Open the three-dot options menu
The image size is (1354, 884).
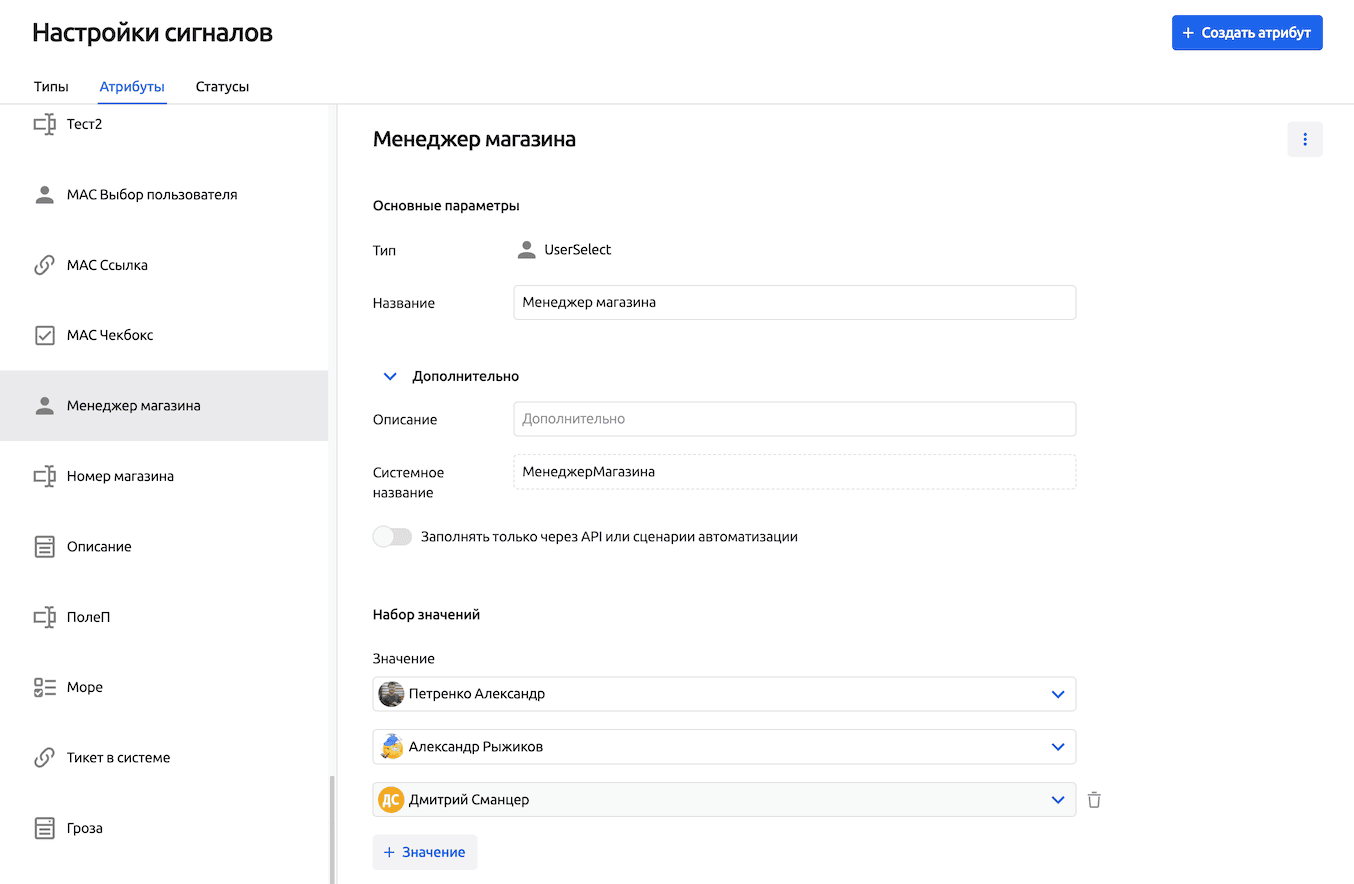point(1304,140)
